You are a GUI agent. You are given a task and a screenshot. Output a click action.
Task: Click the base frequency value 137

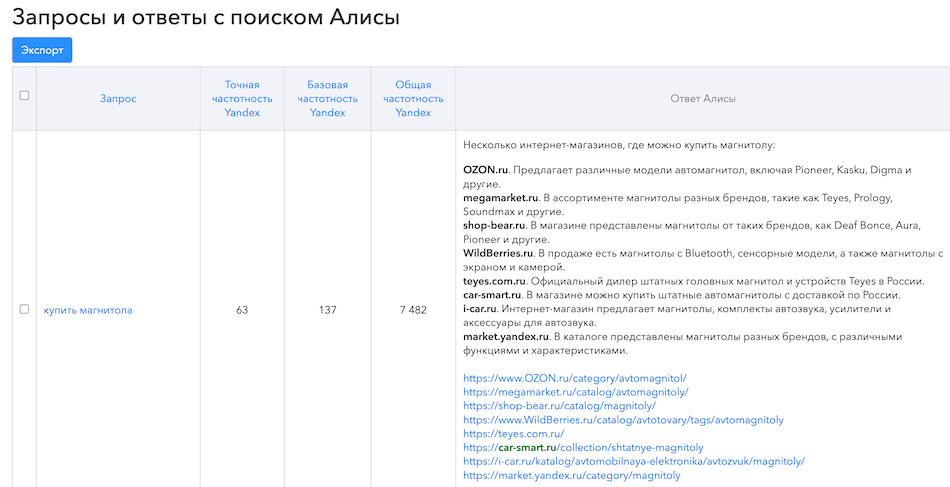pos(328,310)
